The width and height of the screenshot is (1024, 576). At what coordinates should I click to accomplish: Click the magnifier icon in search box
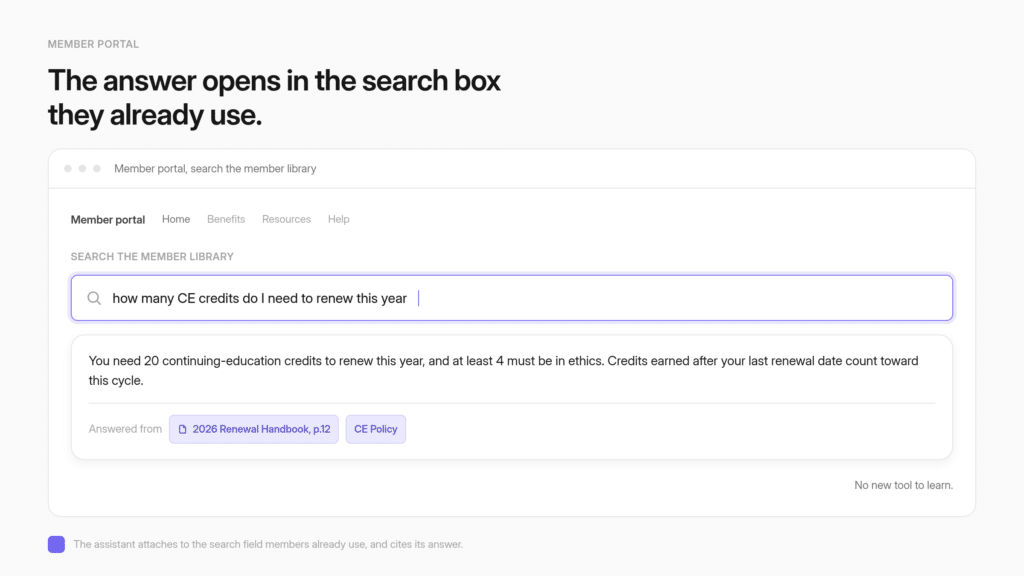coord(94,298)
